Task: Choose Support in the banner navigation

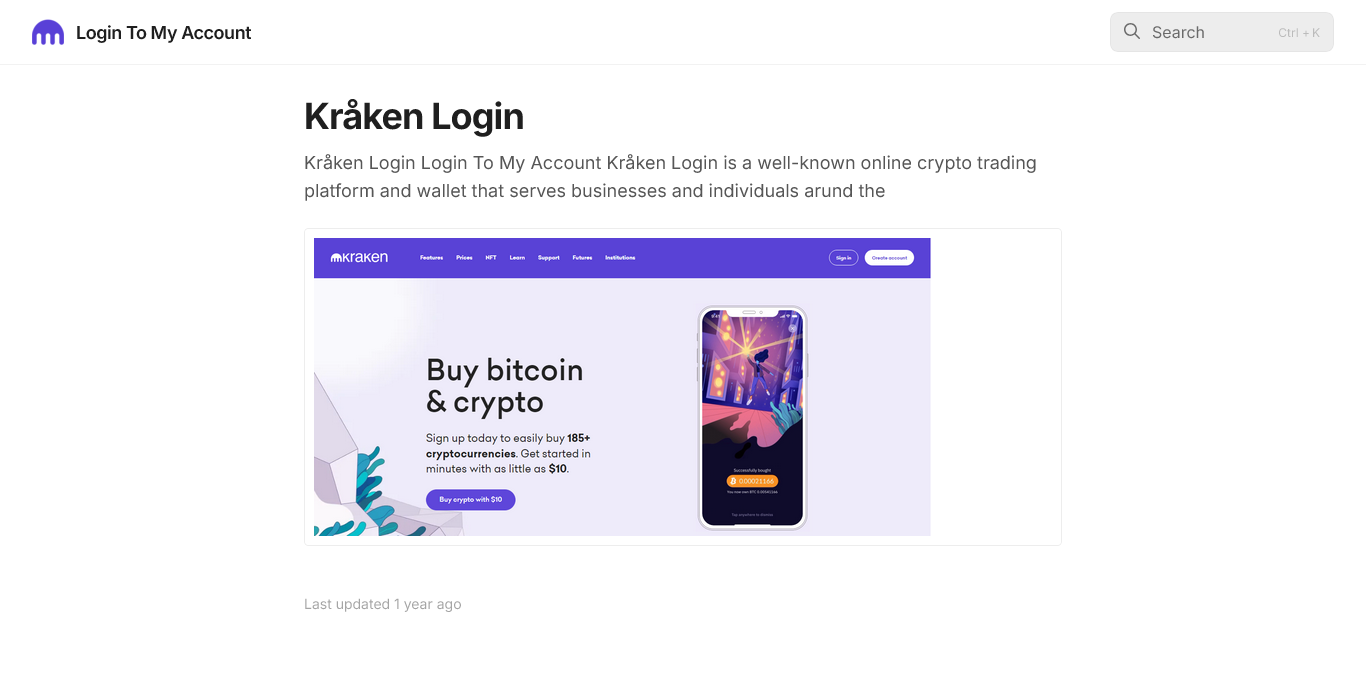Action: 548,258
